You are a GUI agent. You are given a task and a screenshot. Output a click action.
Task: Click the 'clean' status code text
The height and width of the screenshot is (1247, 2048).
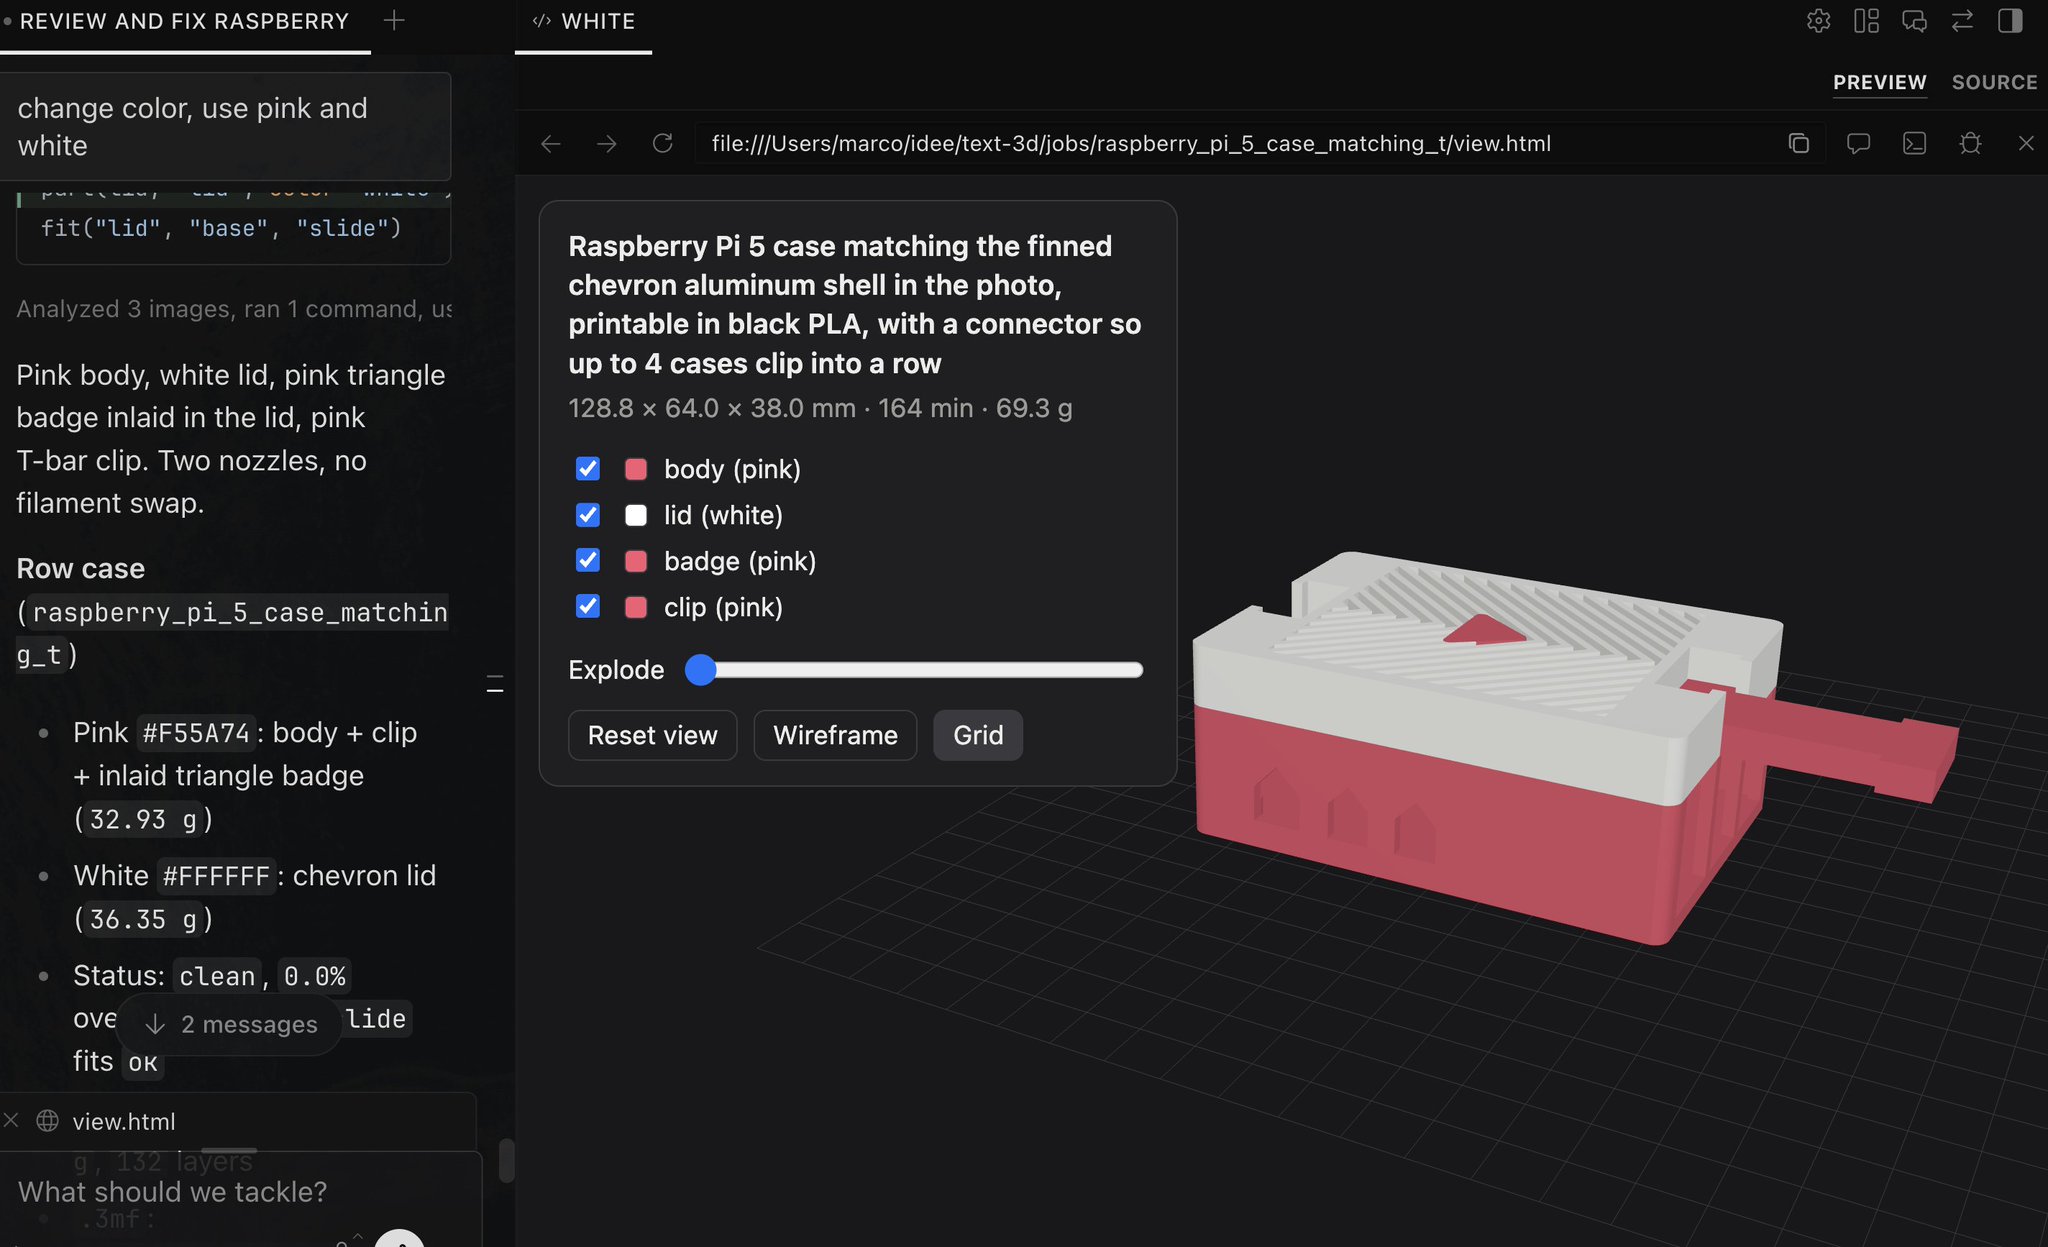tap(217, 977)
